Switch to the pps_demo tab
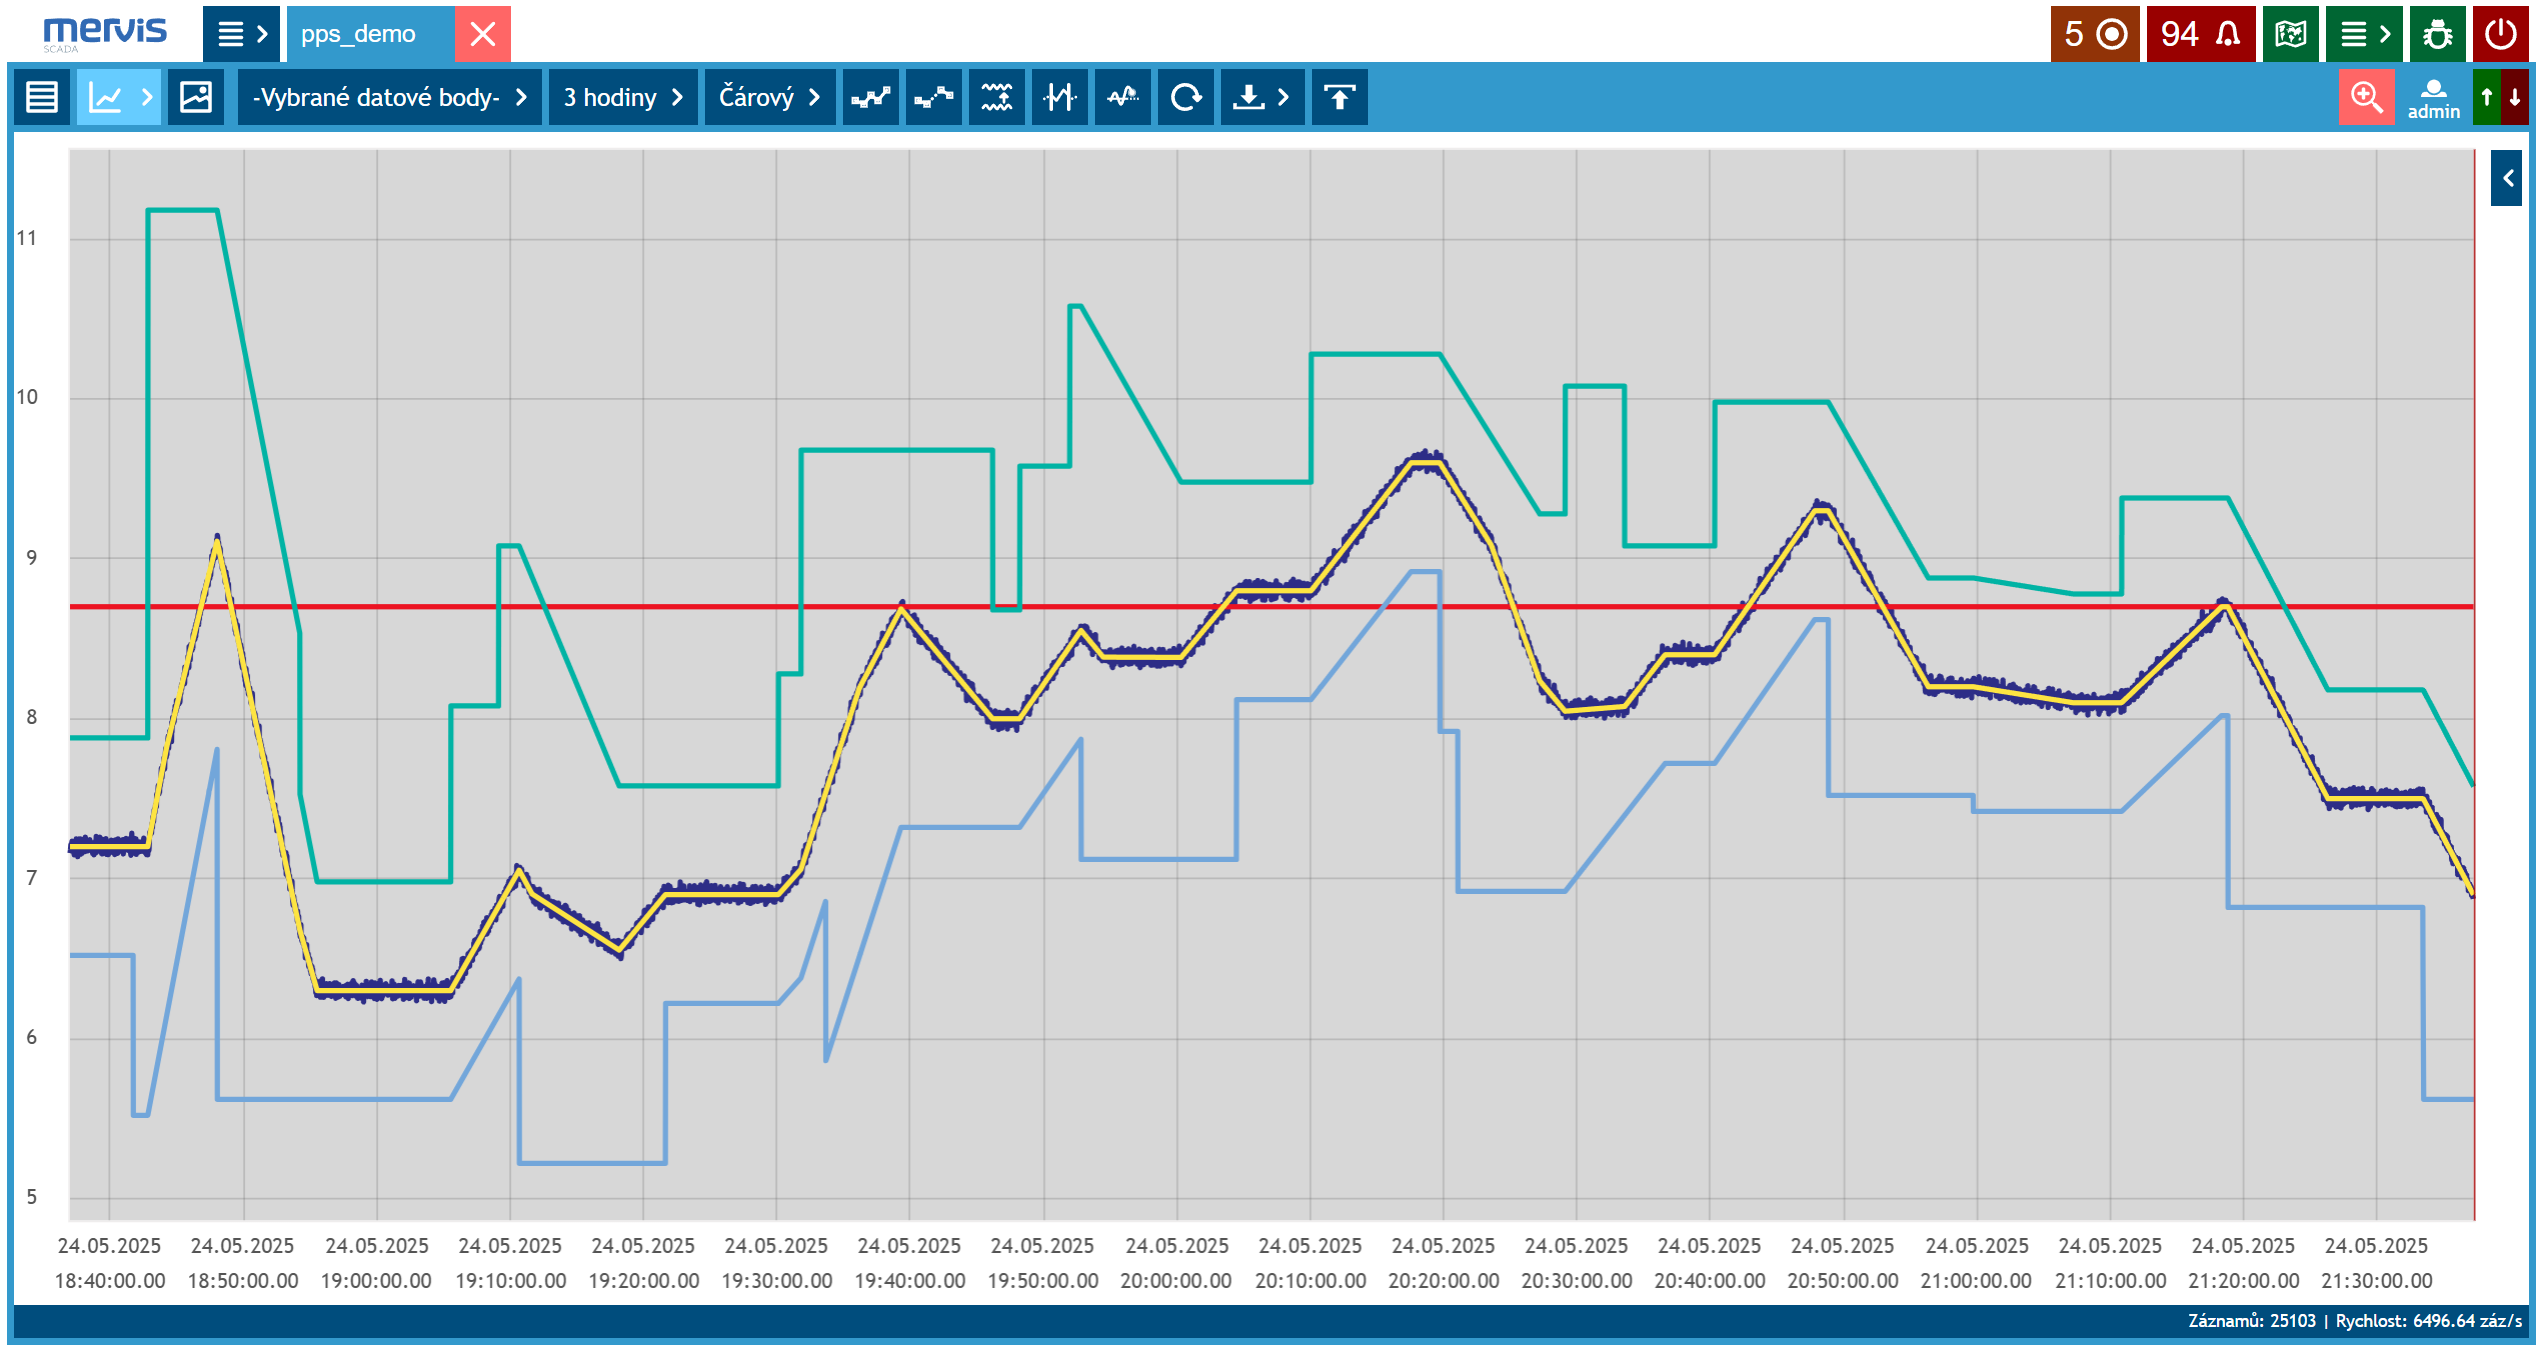Image resolution: width=2543 pixels, height=1348 pixels. 358,34
